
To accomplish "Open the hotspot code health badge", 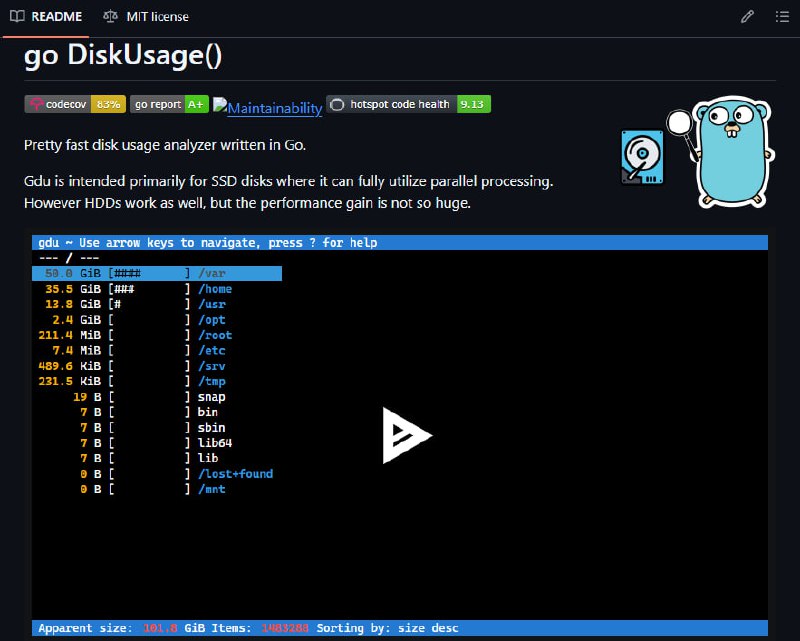I will pyautogui.click(x=408, y=104).
